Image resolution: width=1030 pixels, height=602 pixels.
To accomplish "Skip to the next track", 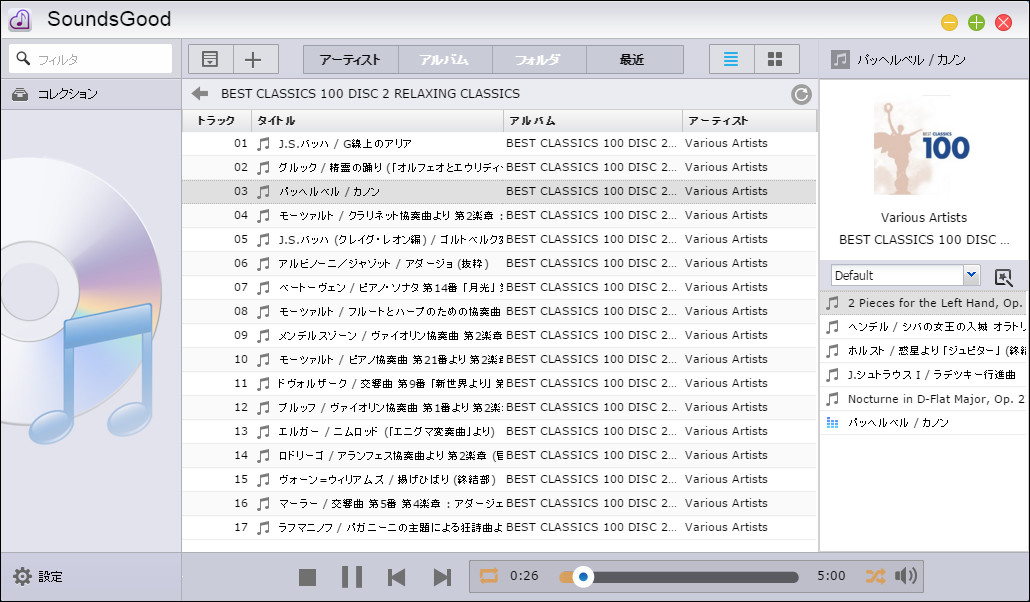I will point(441,576).
